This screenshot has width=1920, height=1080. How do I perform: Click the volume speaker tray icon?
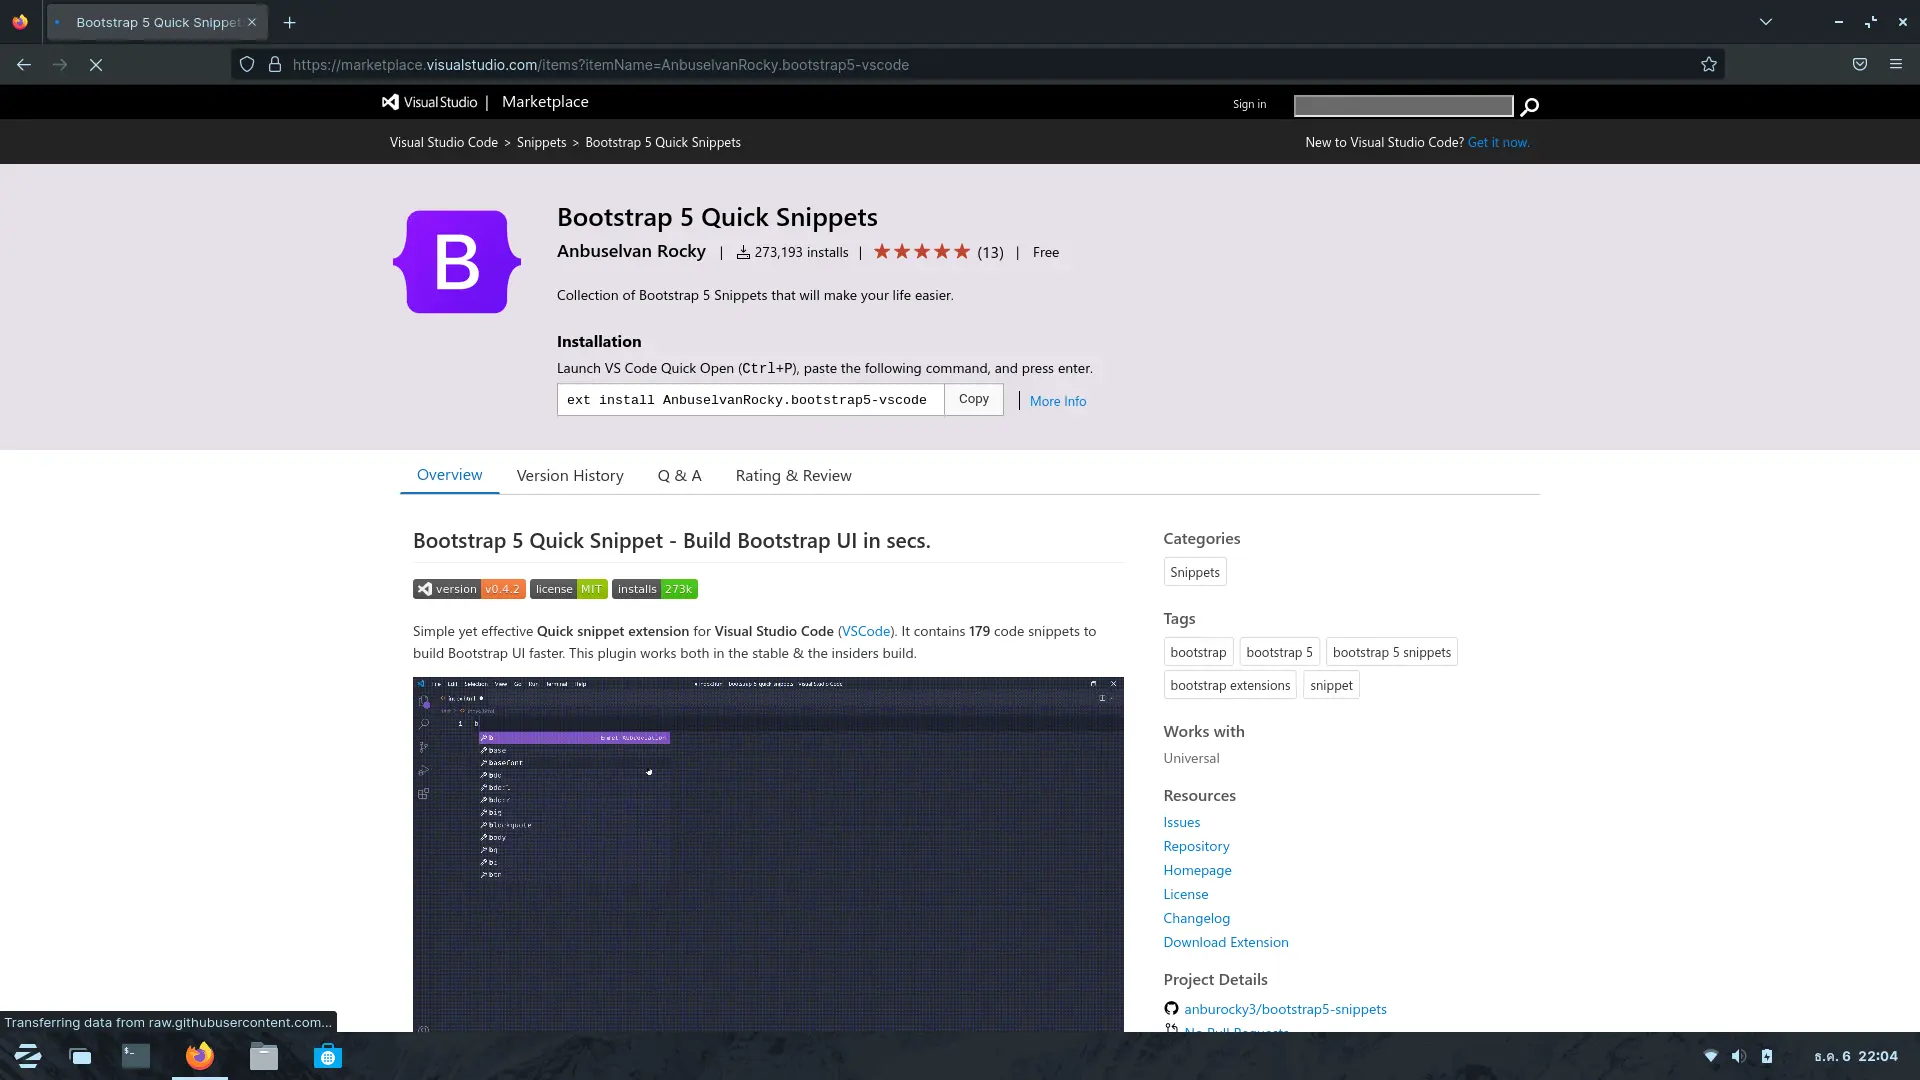coord(1739,1056)
